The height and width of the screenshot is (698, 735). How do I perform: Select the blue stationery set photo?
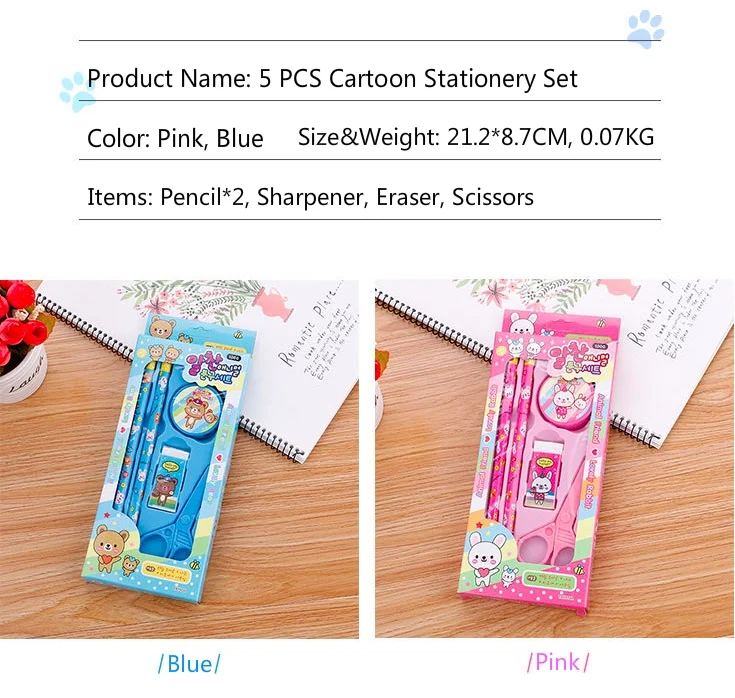pos(180,459)
